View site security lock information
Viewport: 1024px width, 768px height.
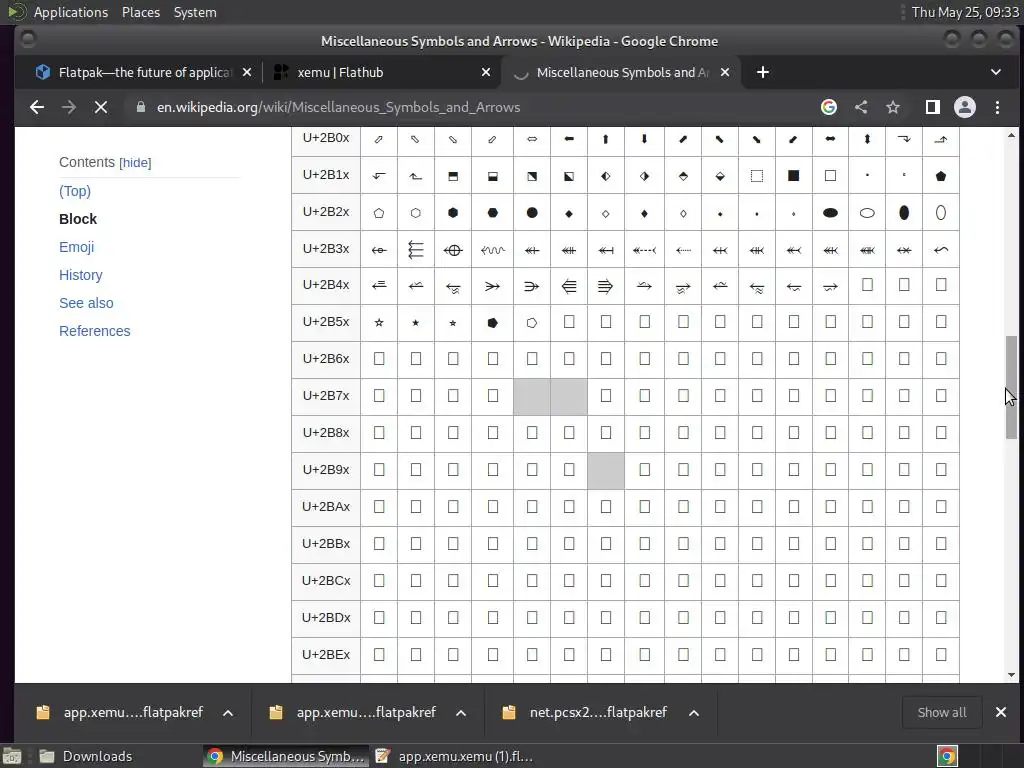coord(140,107)
